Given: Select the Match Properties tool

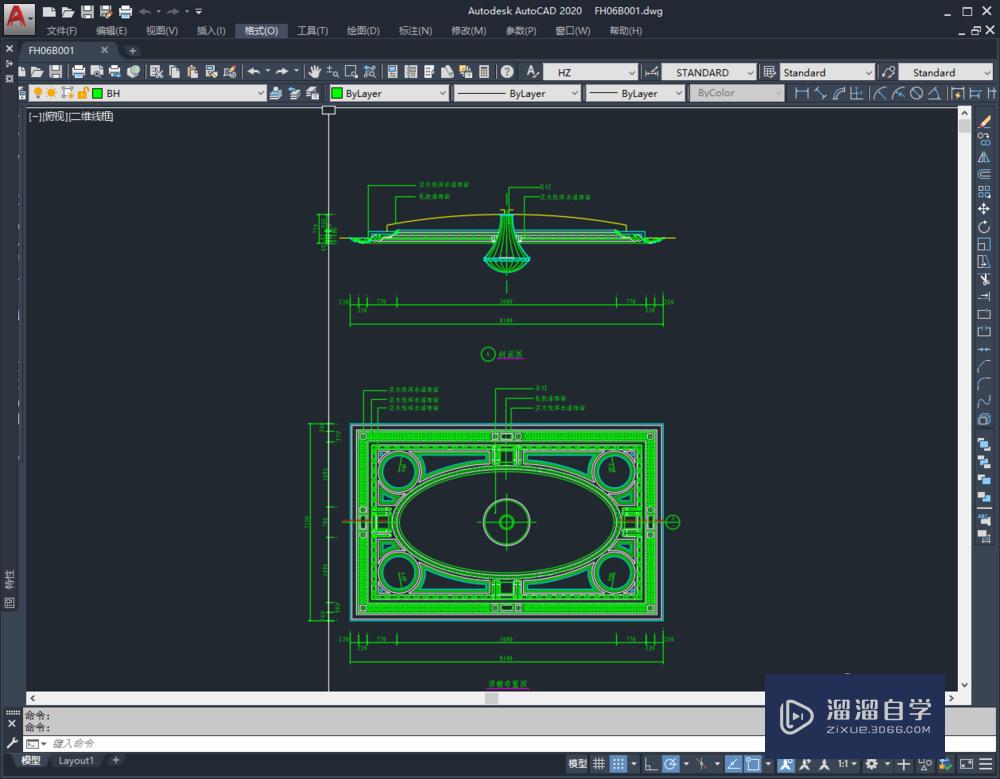Looking at the screenshot, I should [x=210, y=73].
